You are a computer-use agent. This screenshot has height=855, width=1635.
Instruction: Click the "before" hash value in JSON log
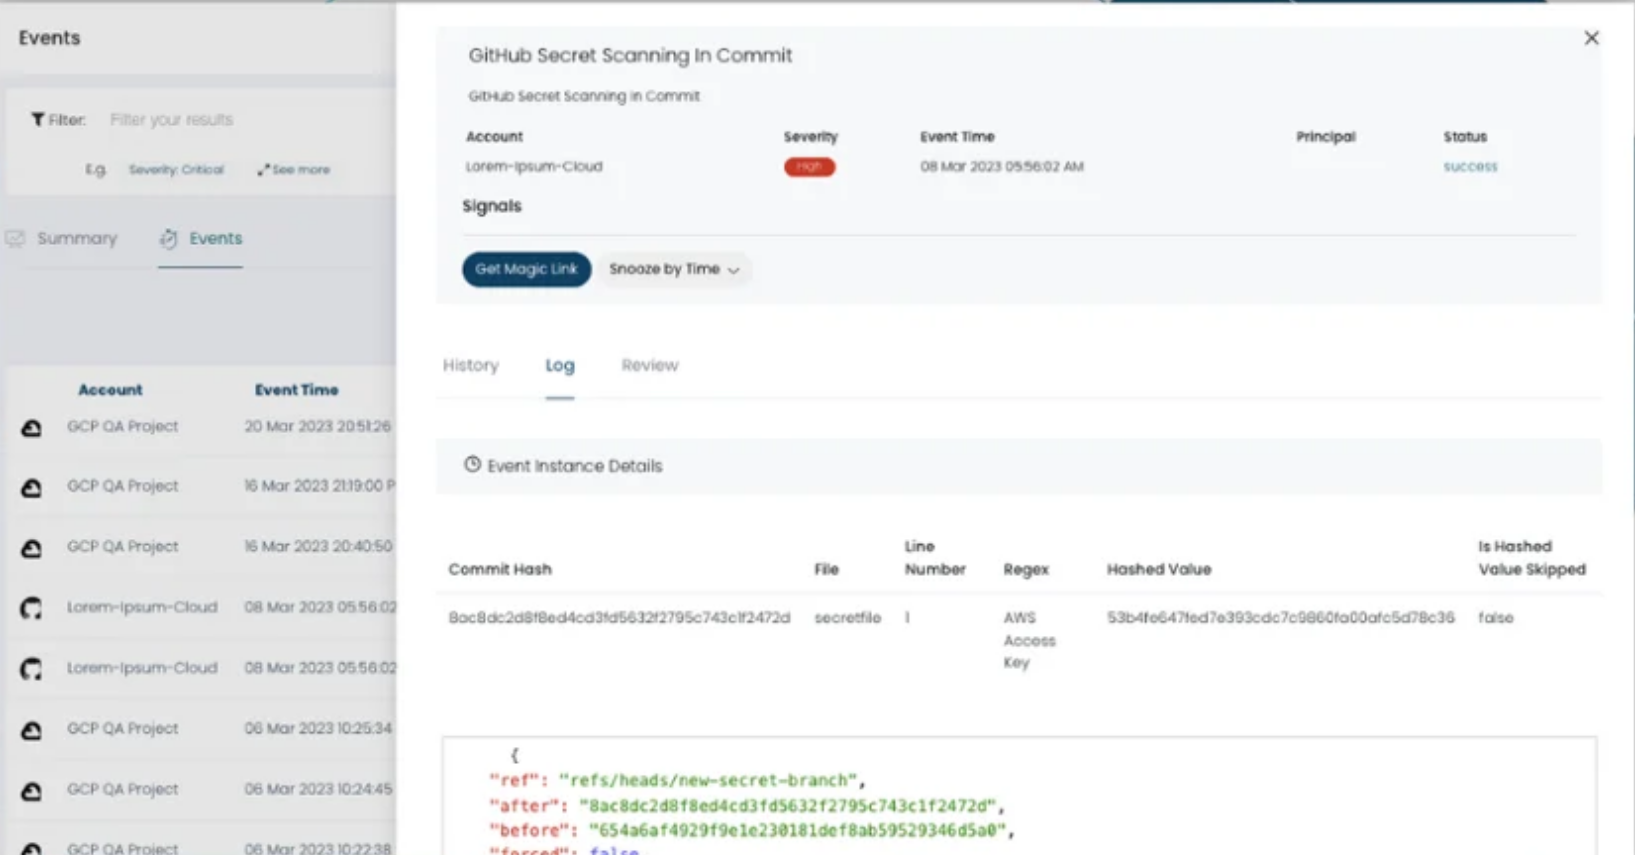[x=798, y=830]
